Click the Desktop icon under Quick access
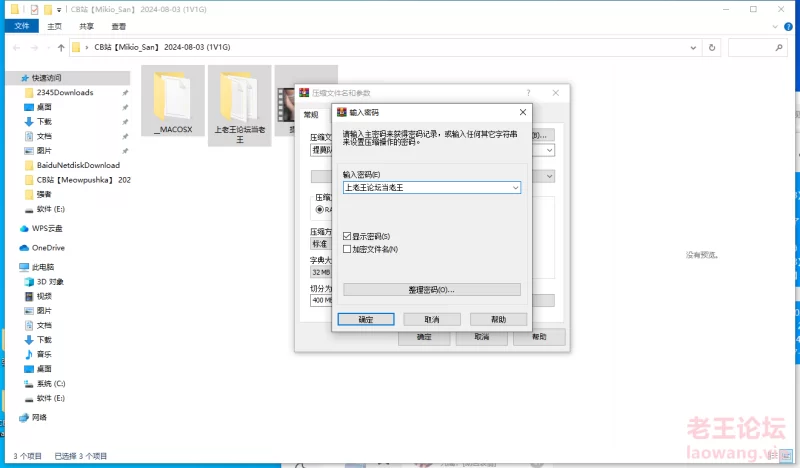This screenshot has height=468, width=800. point(29,107)
